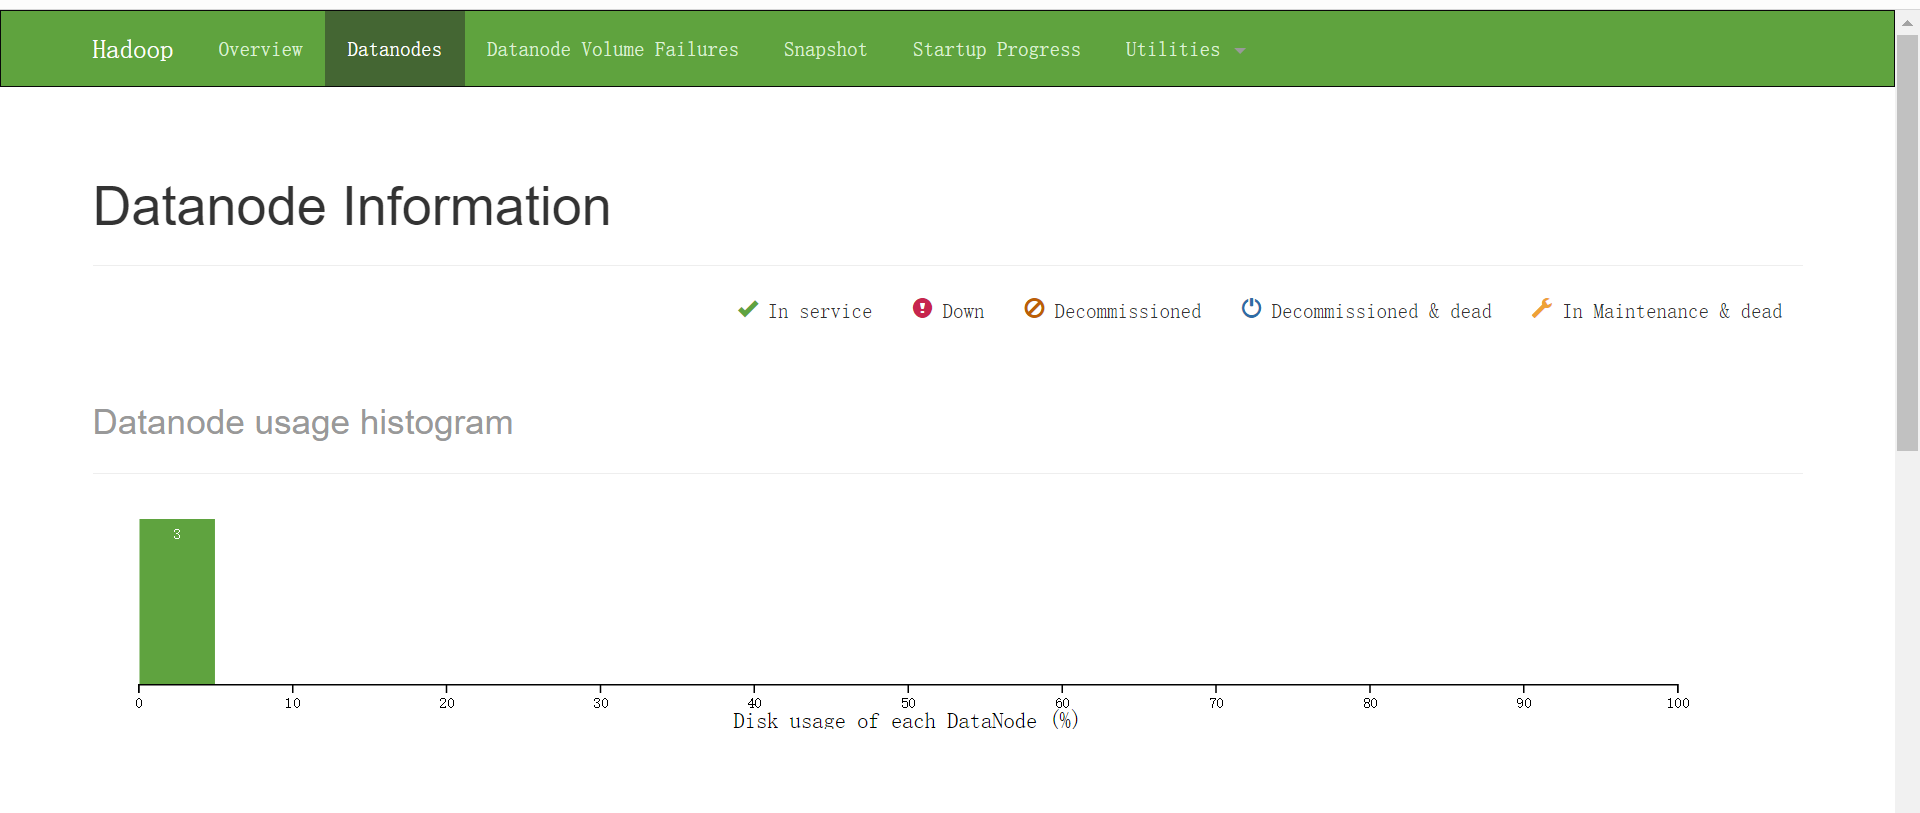Click the 'Datanode usage histogram' heading
The height and width of the screenshot is (813, 1920).
[x=302, y=422]
